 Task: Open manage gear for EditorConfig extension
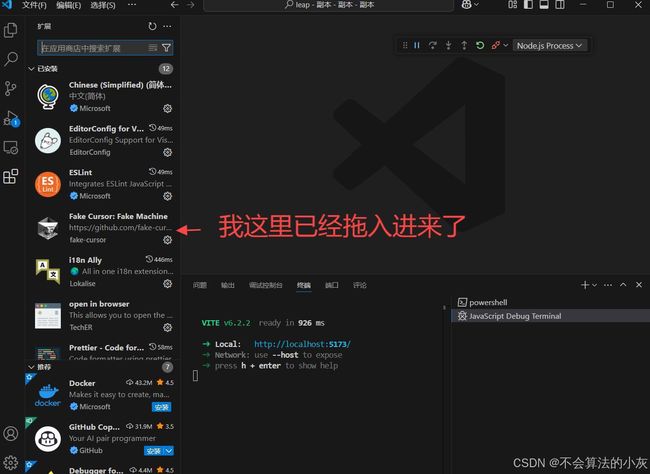click(167, 152)
